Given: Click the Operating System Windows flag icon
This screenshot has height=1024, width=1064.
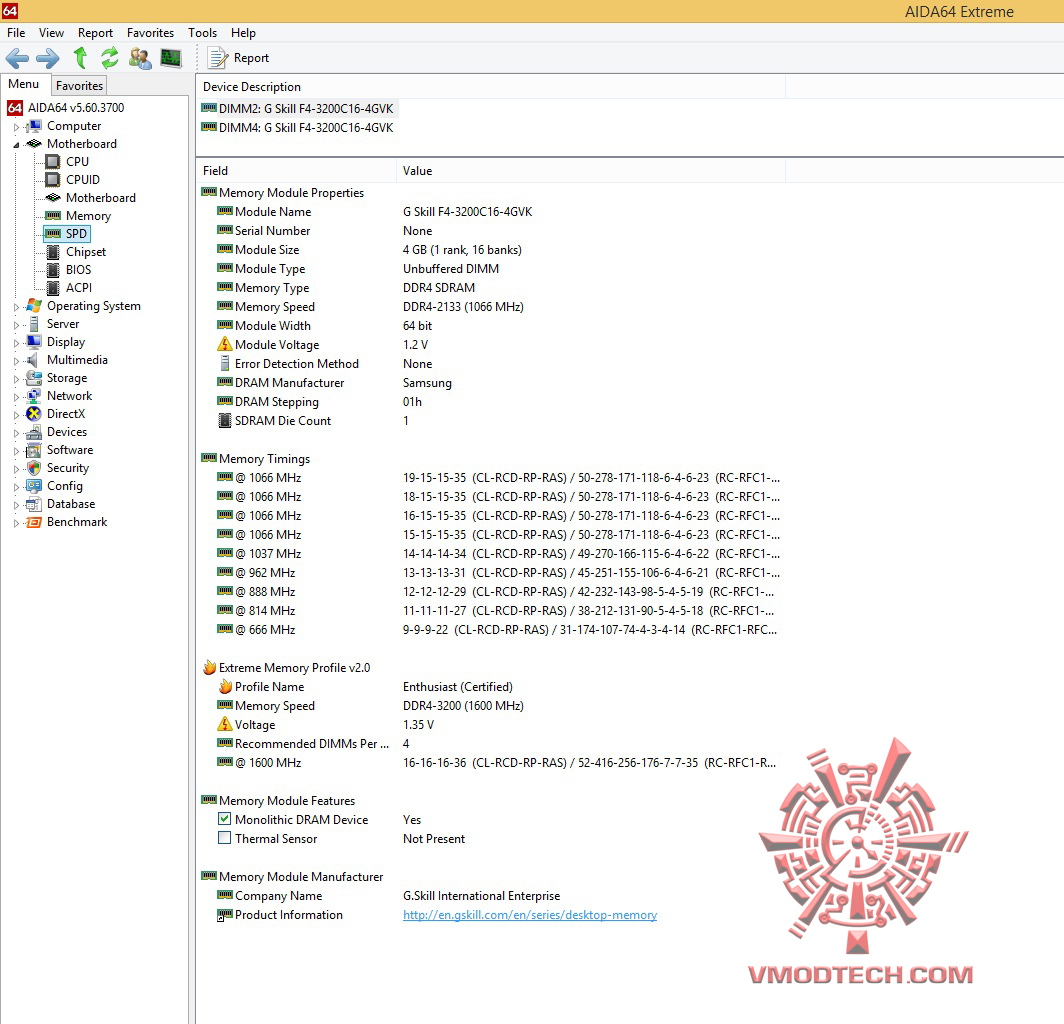Looking at the screenshot, I should pyautogui.click(x=34, y=306).
